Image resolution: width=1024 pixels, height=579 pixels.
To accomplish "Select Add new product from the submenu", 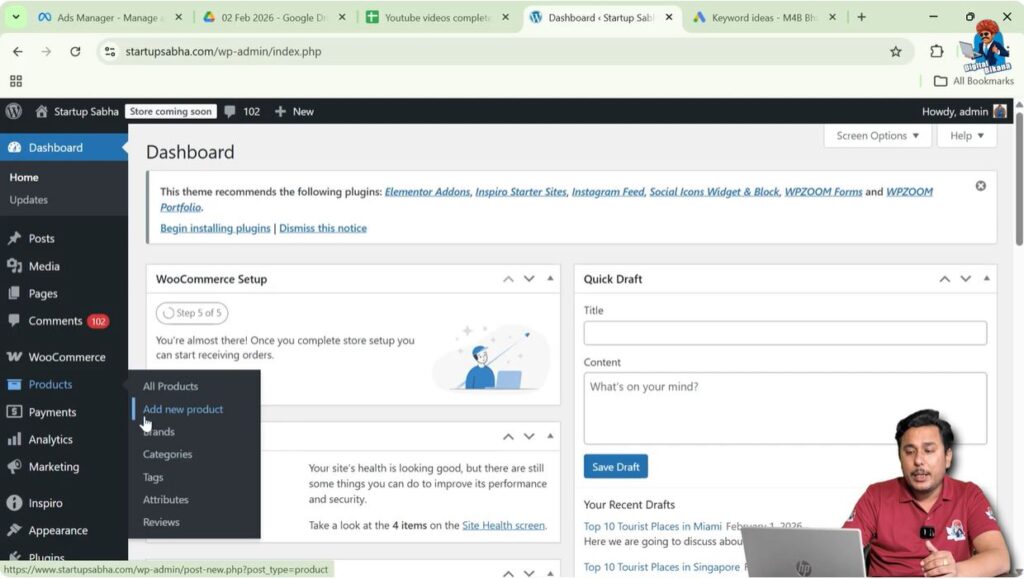I will (x=182, y=409).
